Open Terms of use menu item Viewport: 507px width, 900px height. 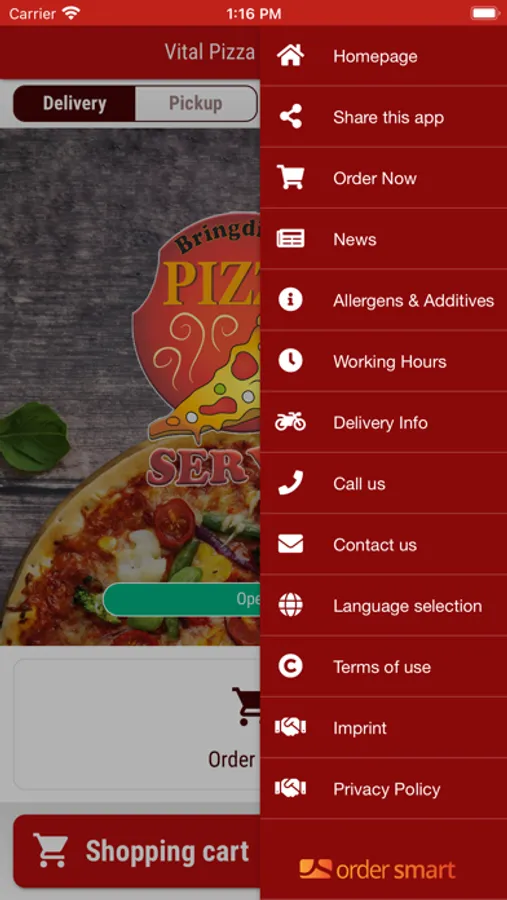[384, 666]
